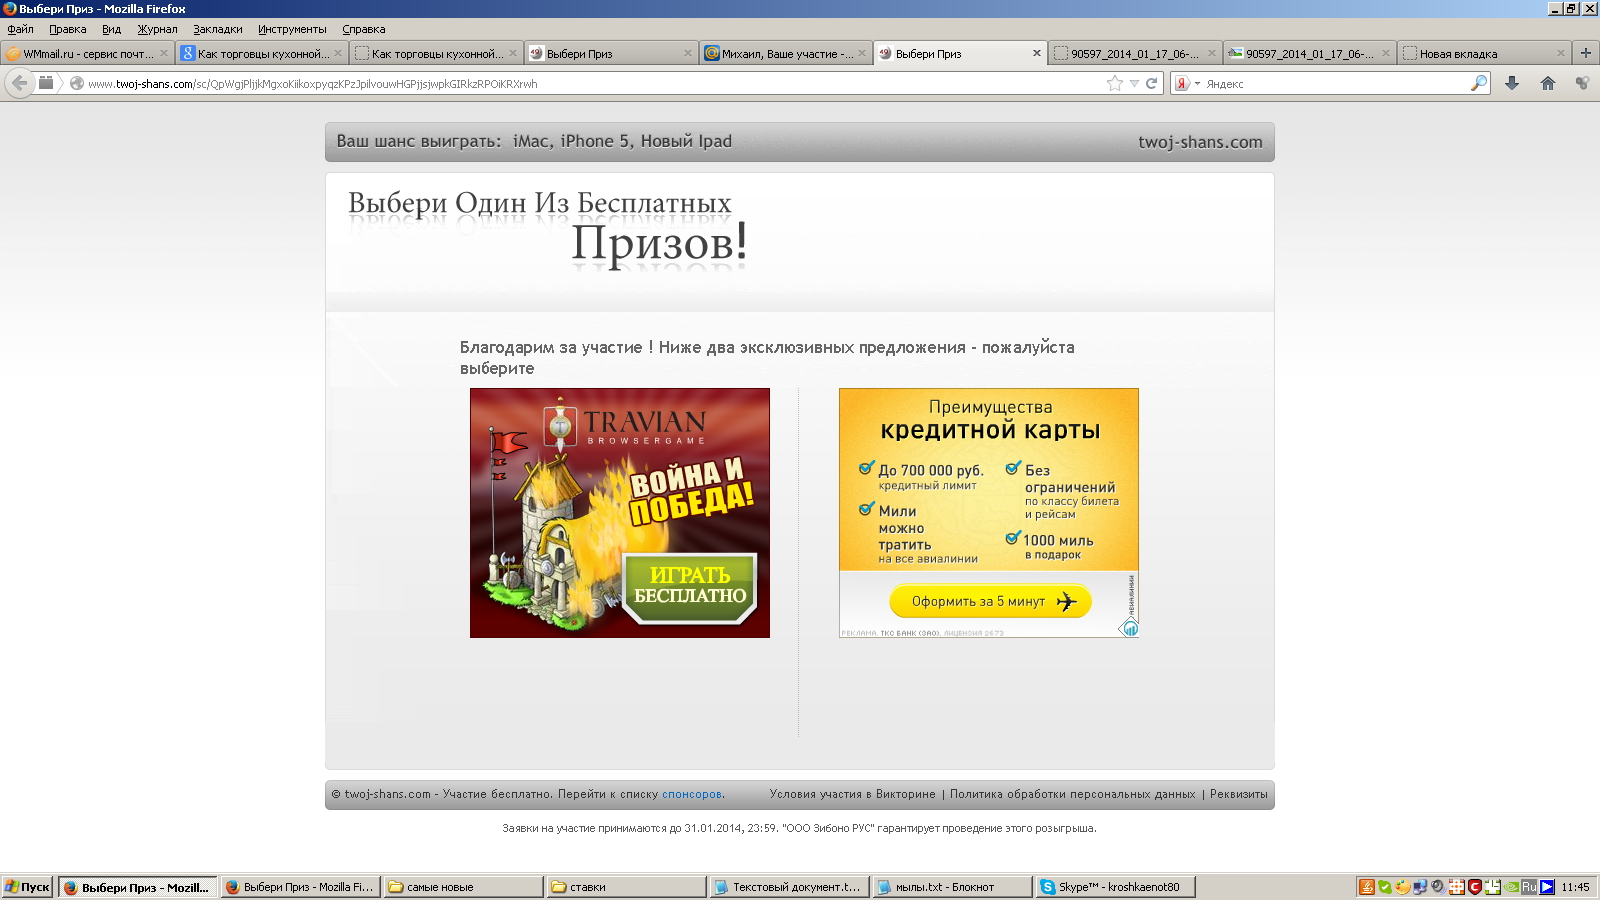Open the Пуск start button
Image resolution: width=1600 pixels, height=900 pixels.
click(27, 887)
